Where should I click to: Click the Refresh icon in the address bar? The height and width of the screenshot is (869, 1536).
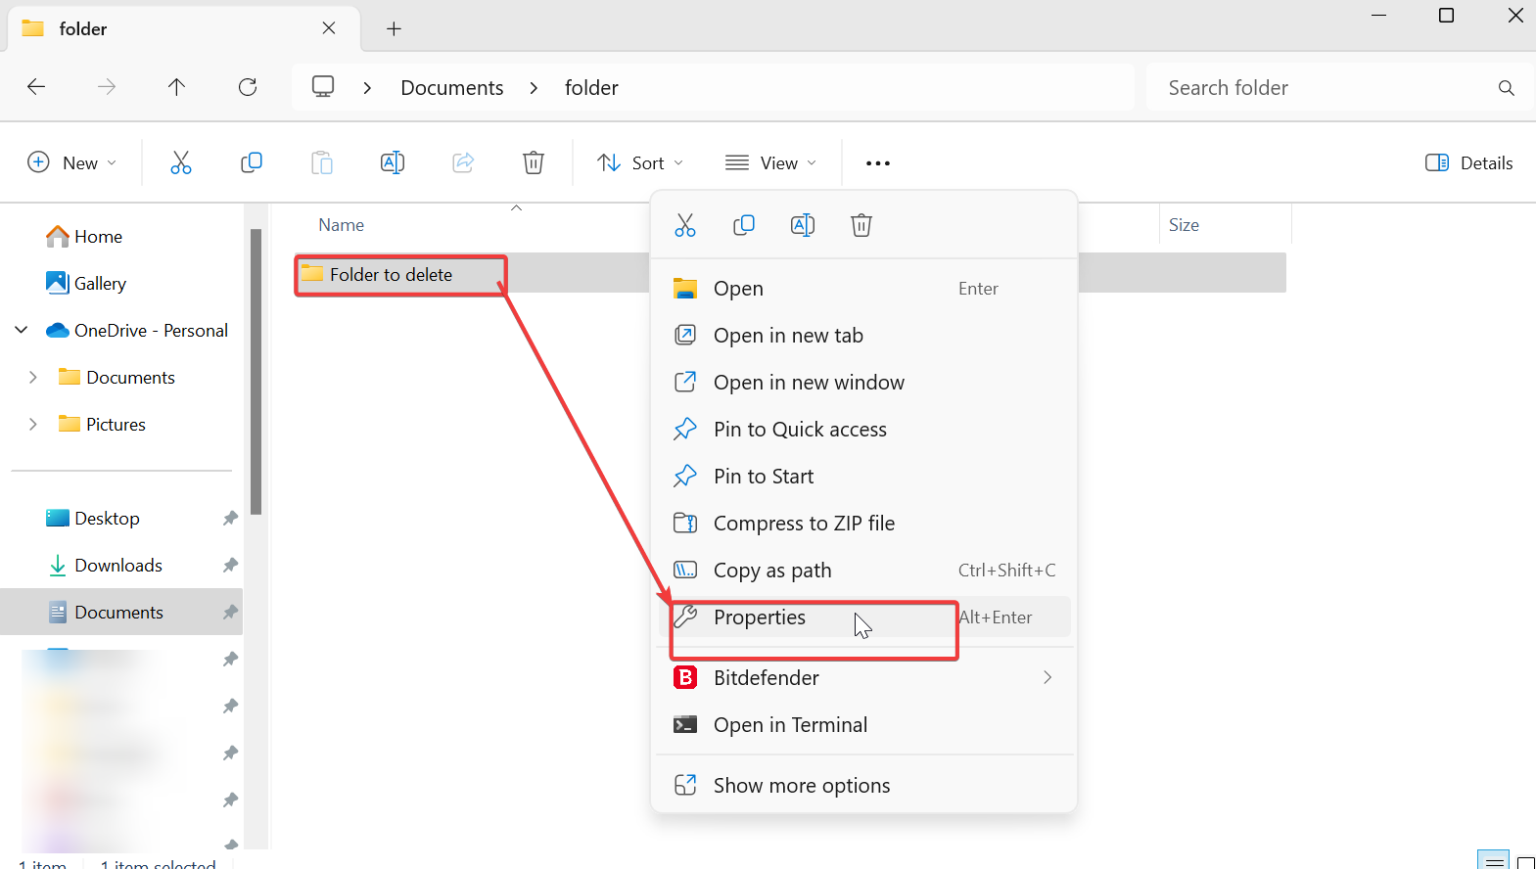(247, 87)
